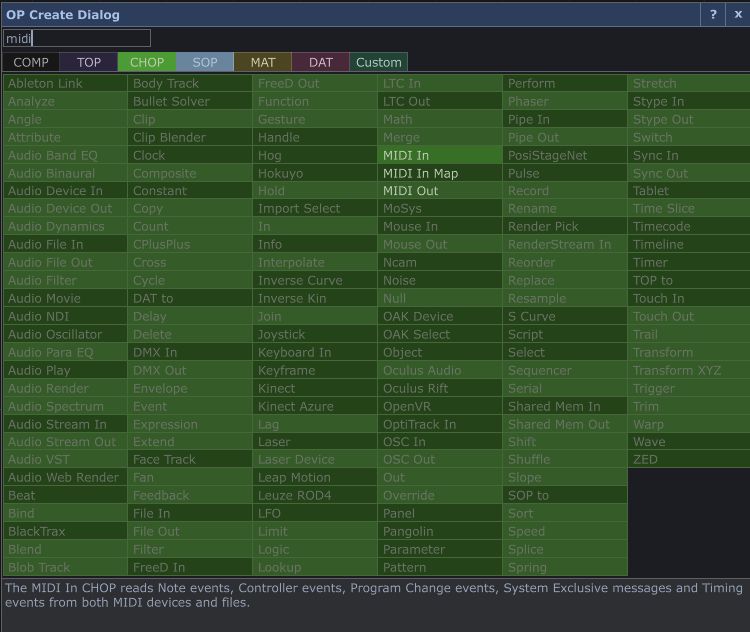
Task: Choose the BlackTrax operator
Action: 65,531
